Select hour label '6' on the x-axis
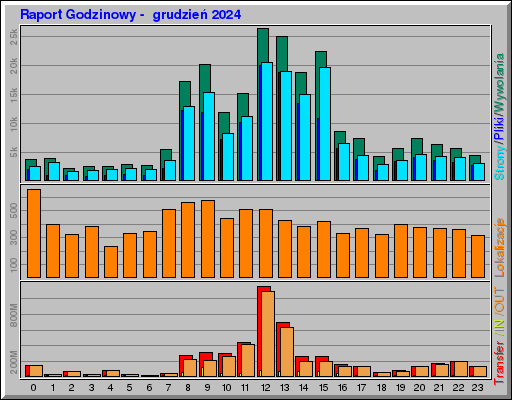The height and width of the screenshot is (400, 512). 149,388
